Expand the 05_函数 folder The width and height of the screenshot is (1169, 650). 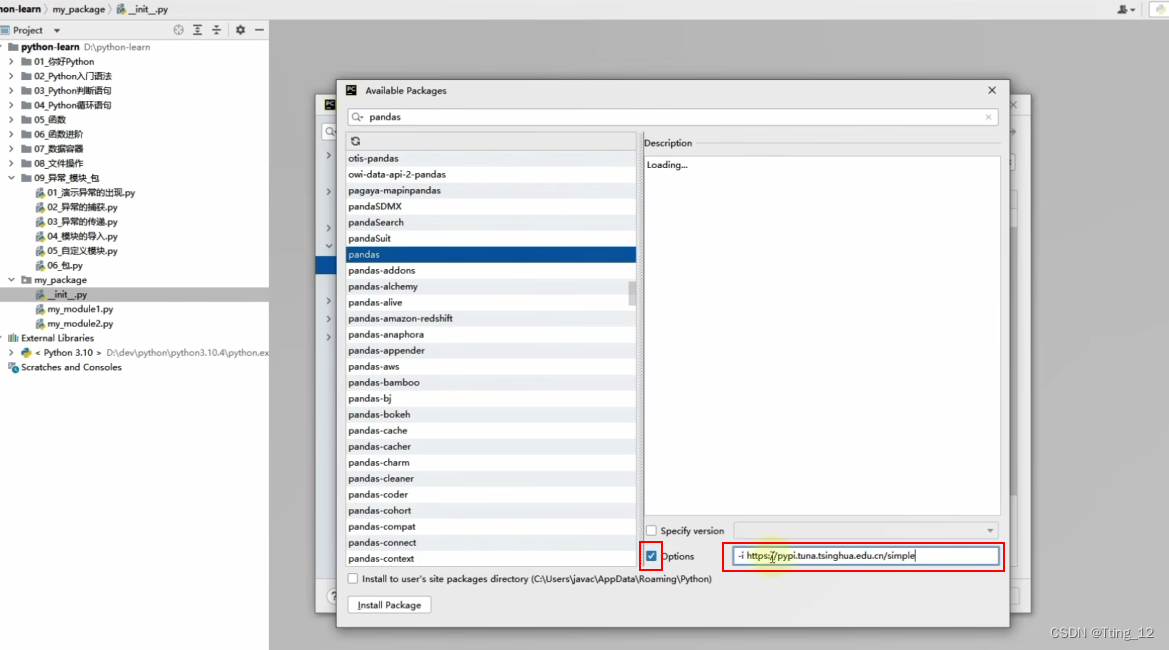[x=11, y=119]
